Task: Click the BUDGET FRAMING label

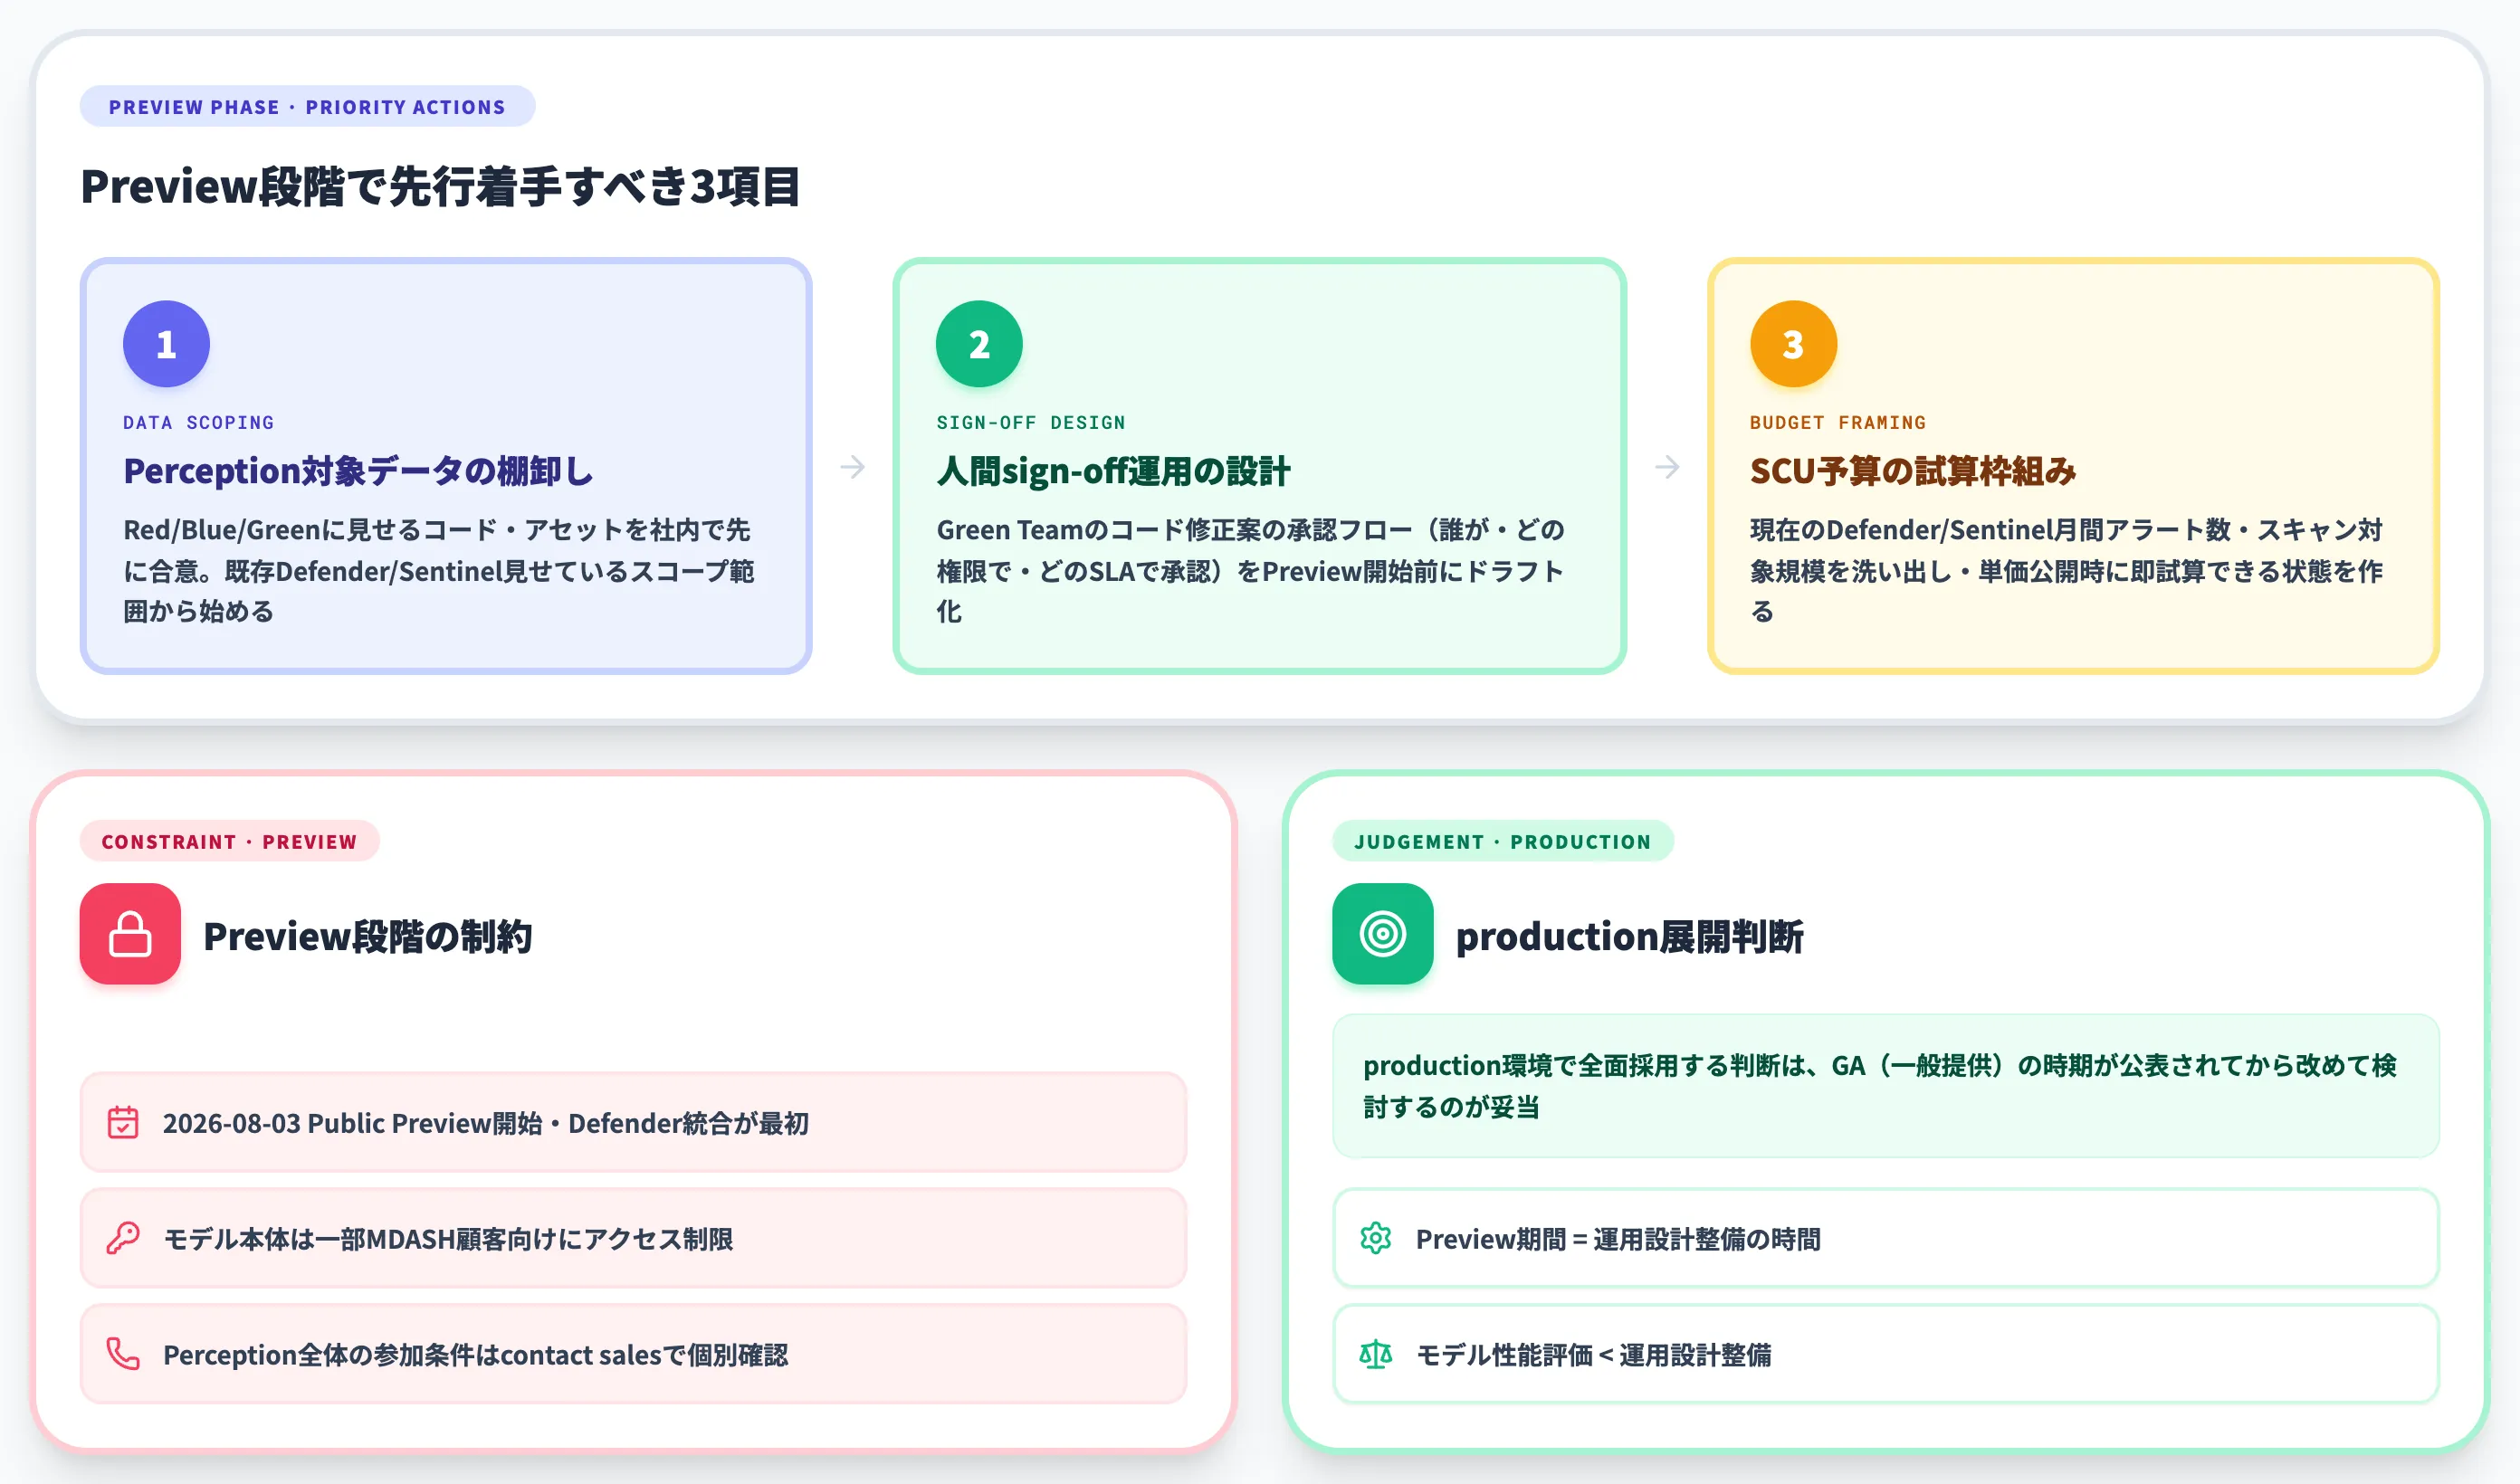Action: 1838,422
